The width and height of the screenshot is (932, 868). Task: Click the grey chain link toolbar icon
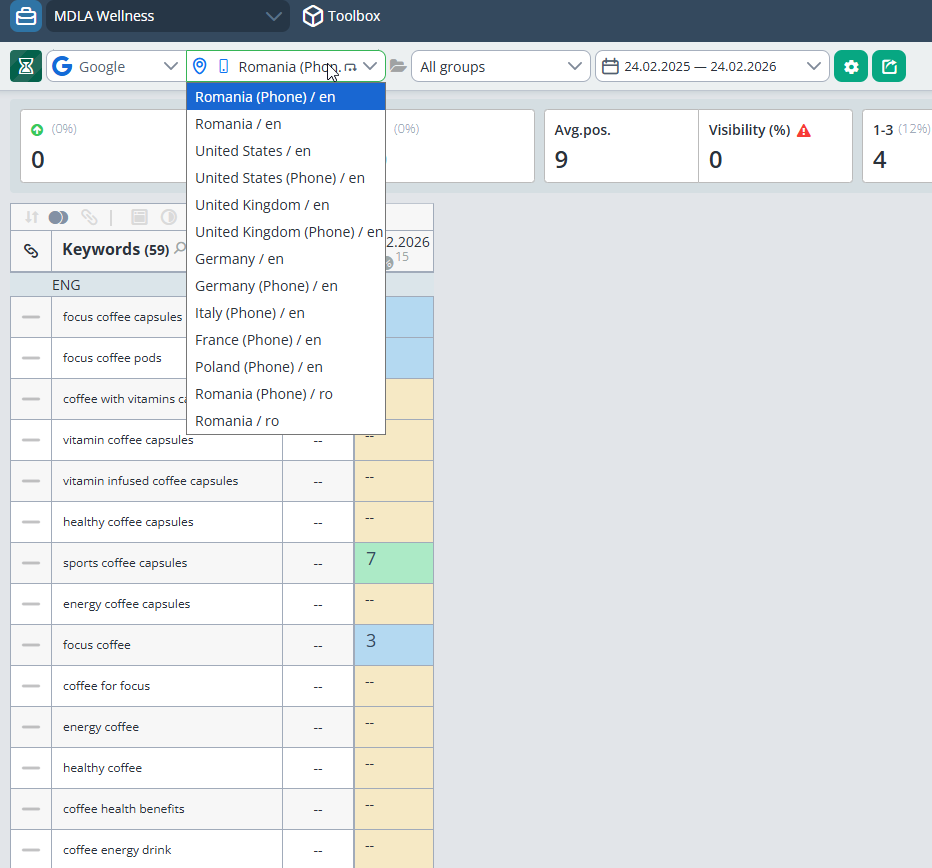pyautogui.click(x=89, y=217)
